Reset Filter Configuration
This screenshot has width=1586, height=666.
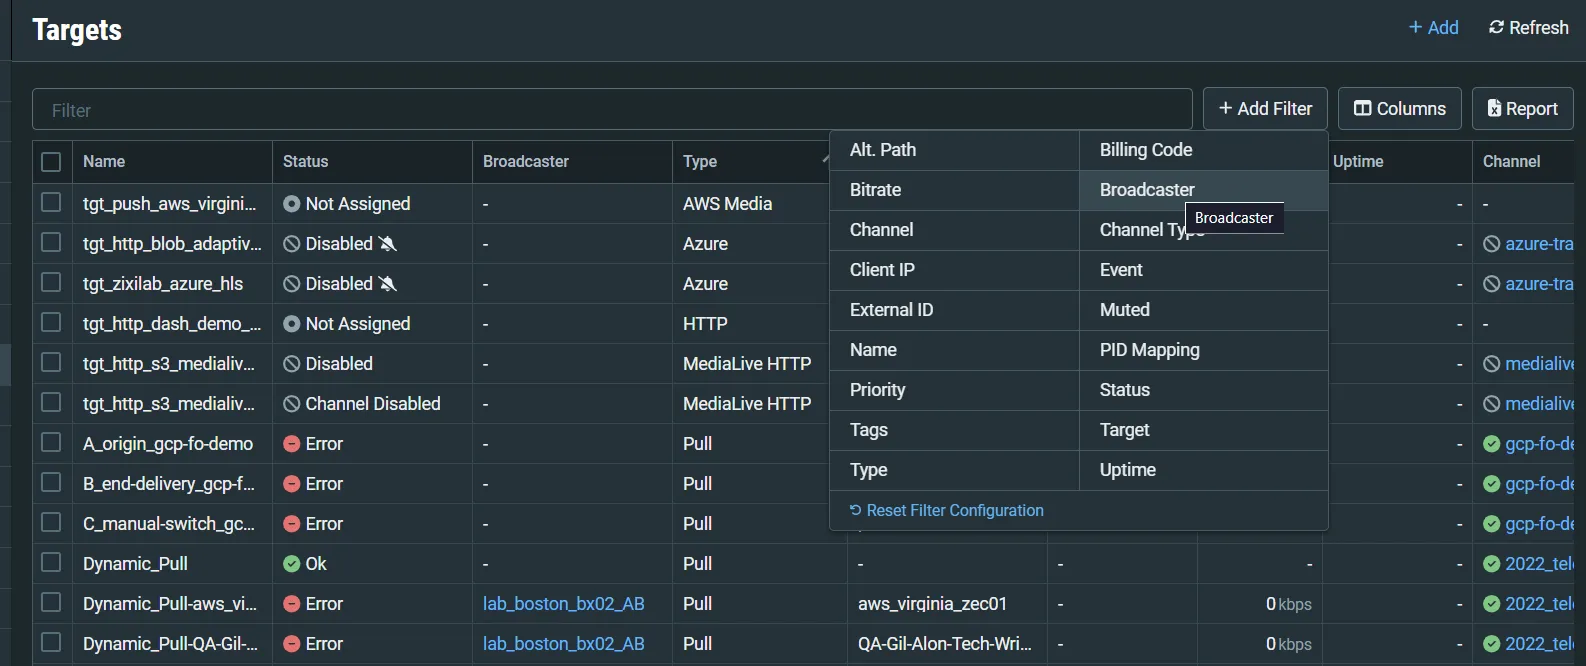pos(947,510)
